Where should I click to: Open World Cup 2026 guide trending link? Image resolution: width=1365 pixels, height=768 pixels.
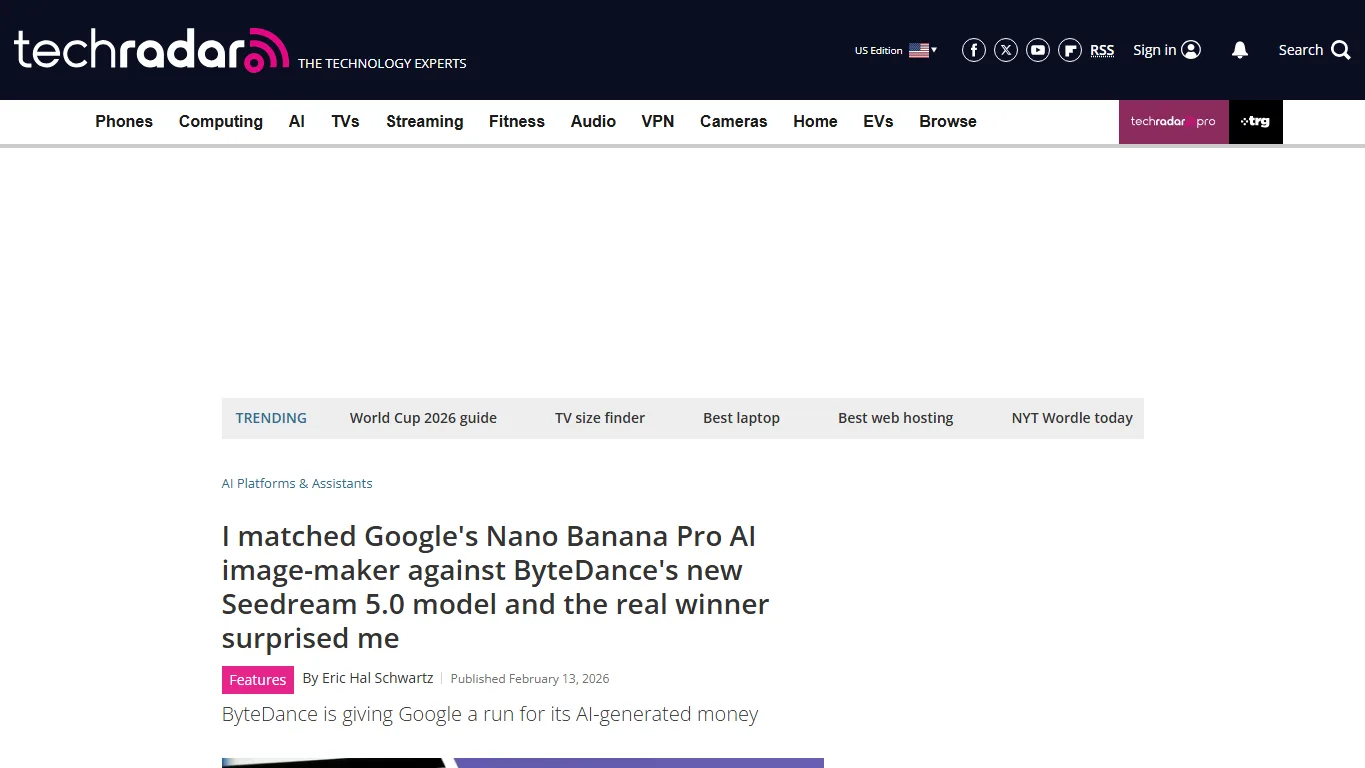(423, 418)
